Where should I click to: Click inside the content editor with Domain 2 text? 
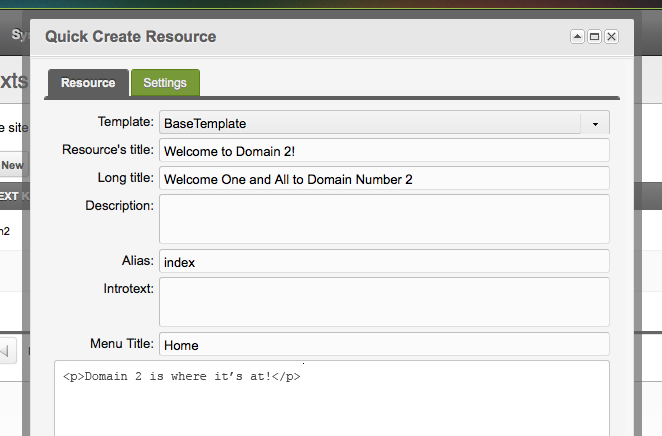click(332, 398)
